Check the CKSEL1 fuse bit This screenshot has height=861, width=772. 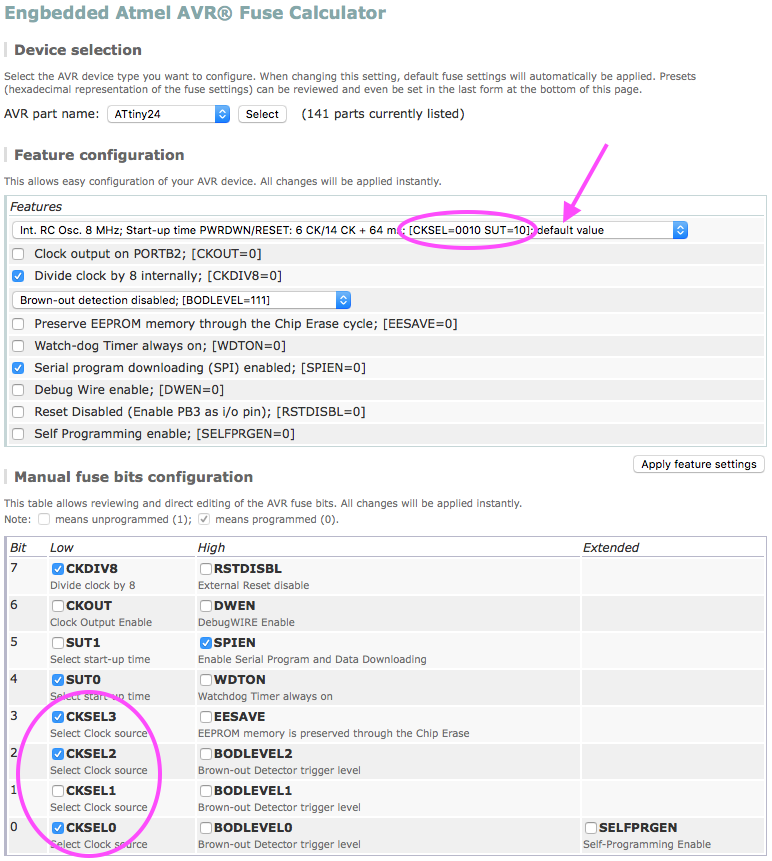coord(58,791)
